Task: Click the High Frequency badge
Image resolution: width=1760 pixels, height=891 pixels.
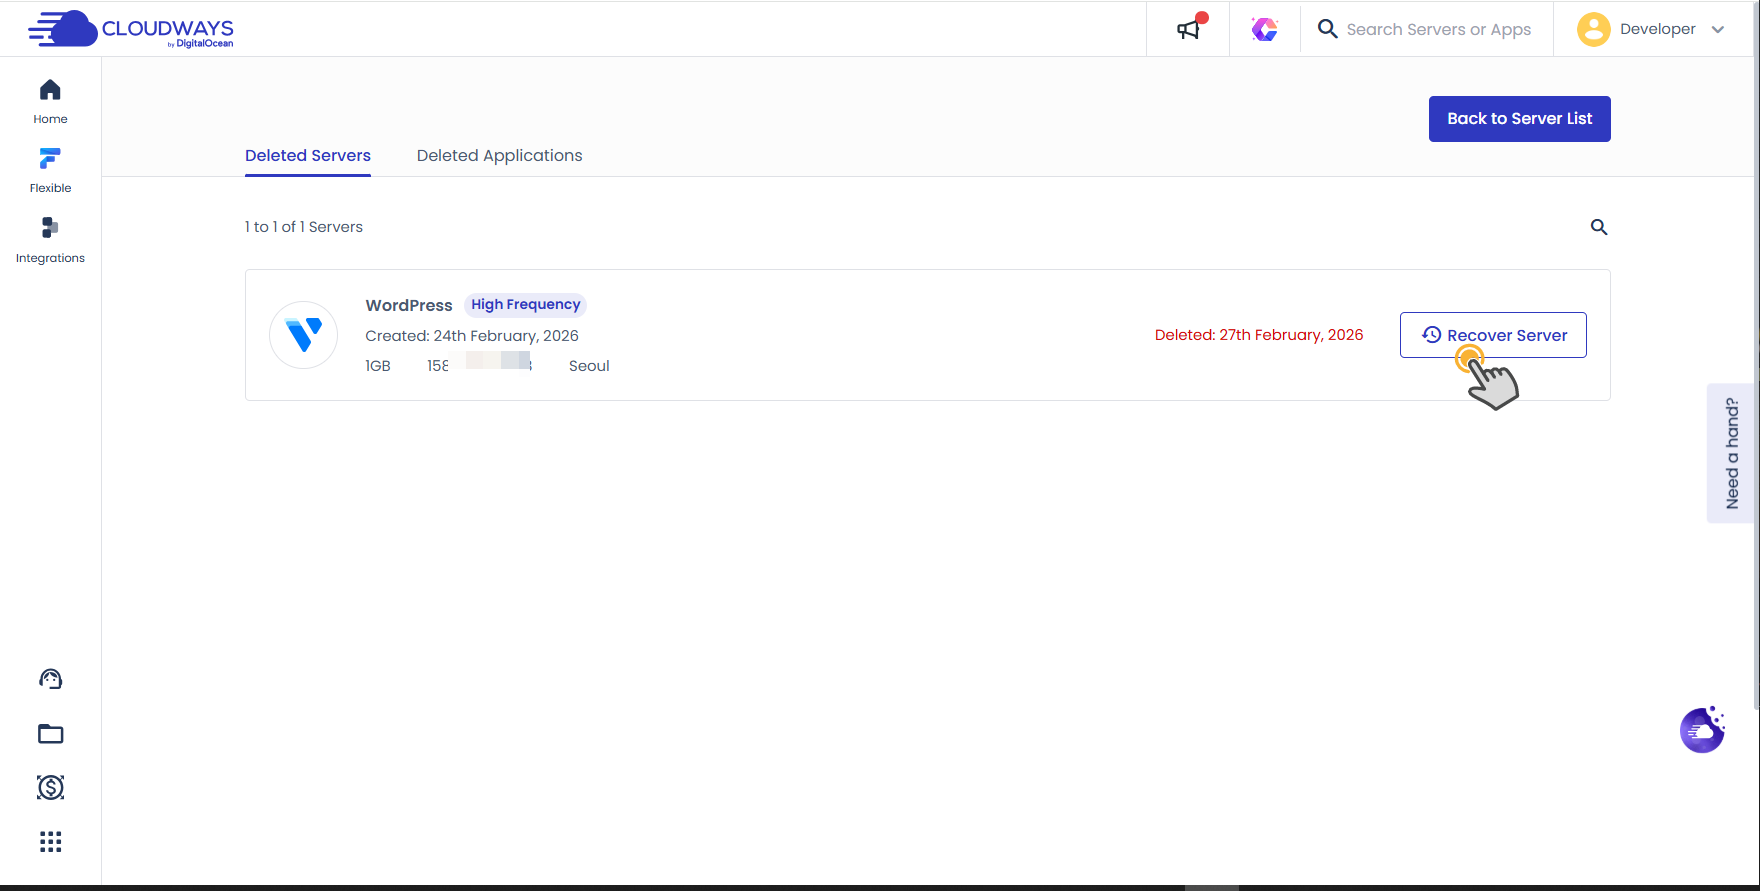Action: tap(526, 304)
